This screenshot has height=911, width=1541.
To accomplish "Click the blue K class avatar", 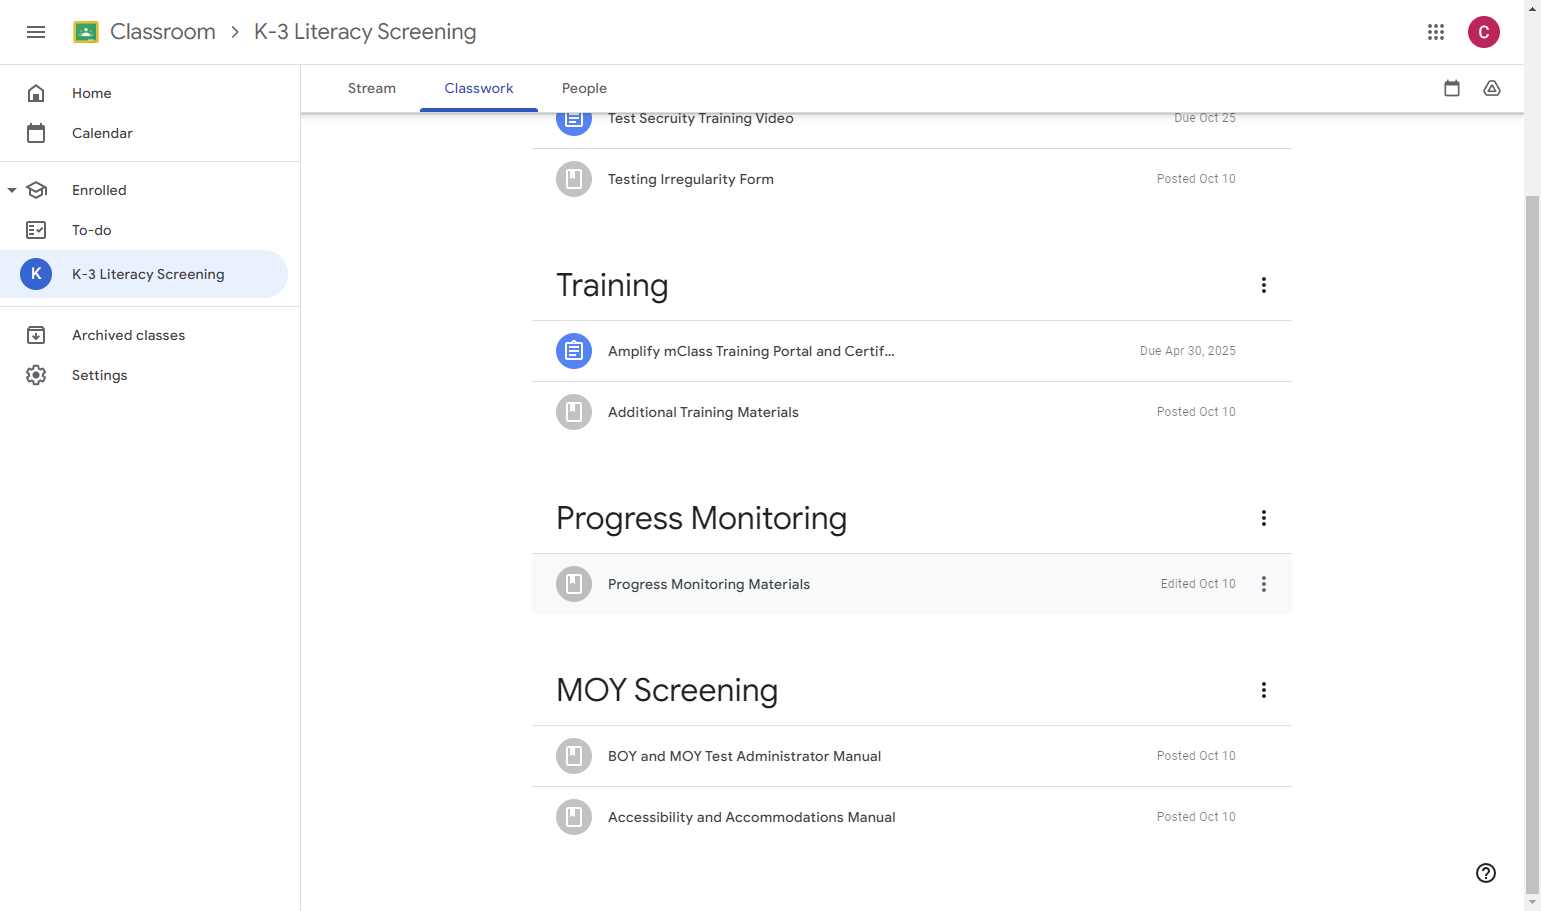I will [36, 274].
